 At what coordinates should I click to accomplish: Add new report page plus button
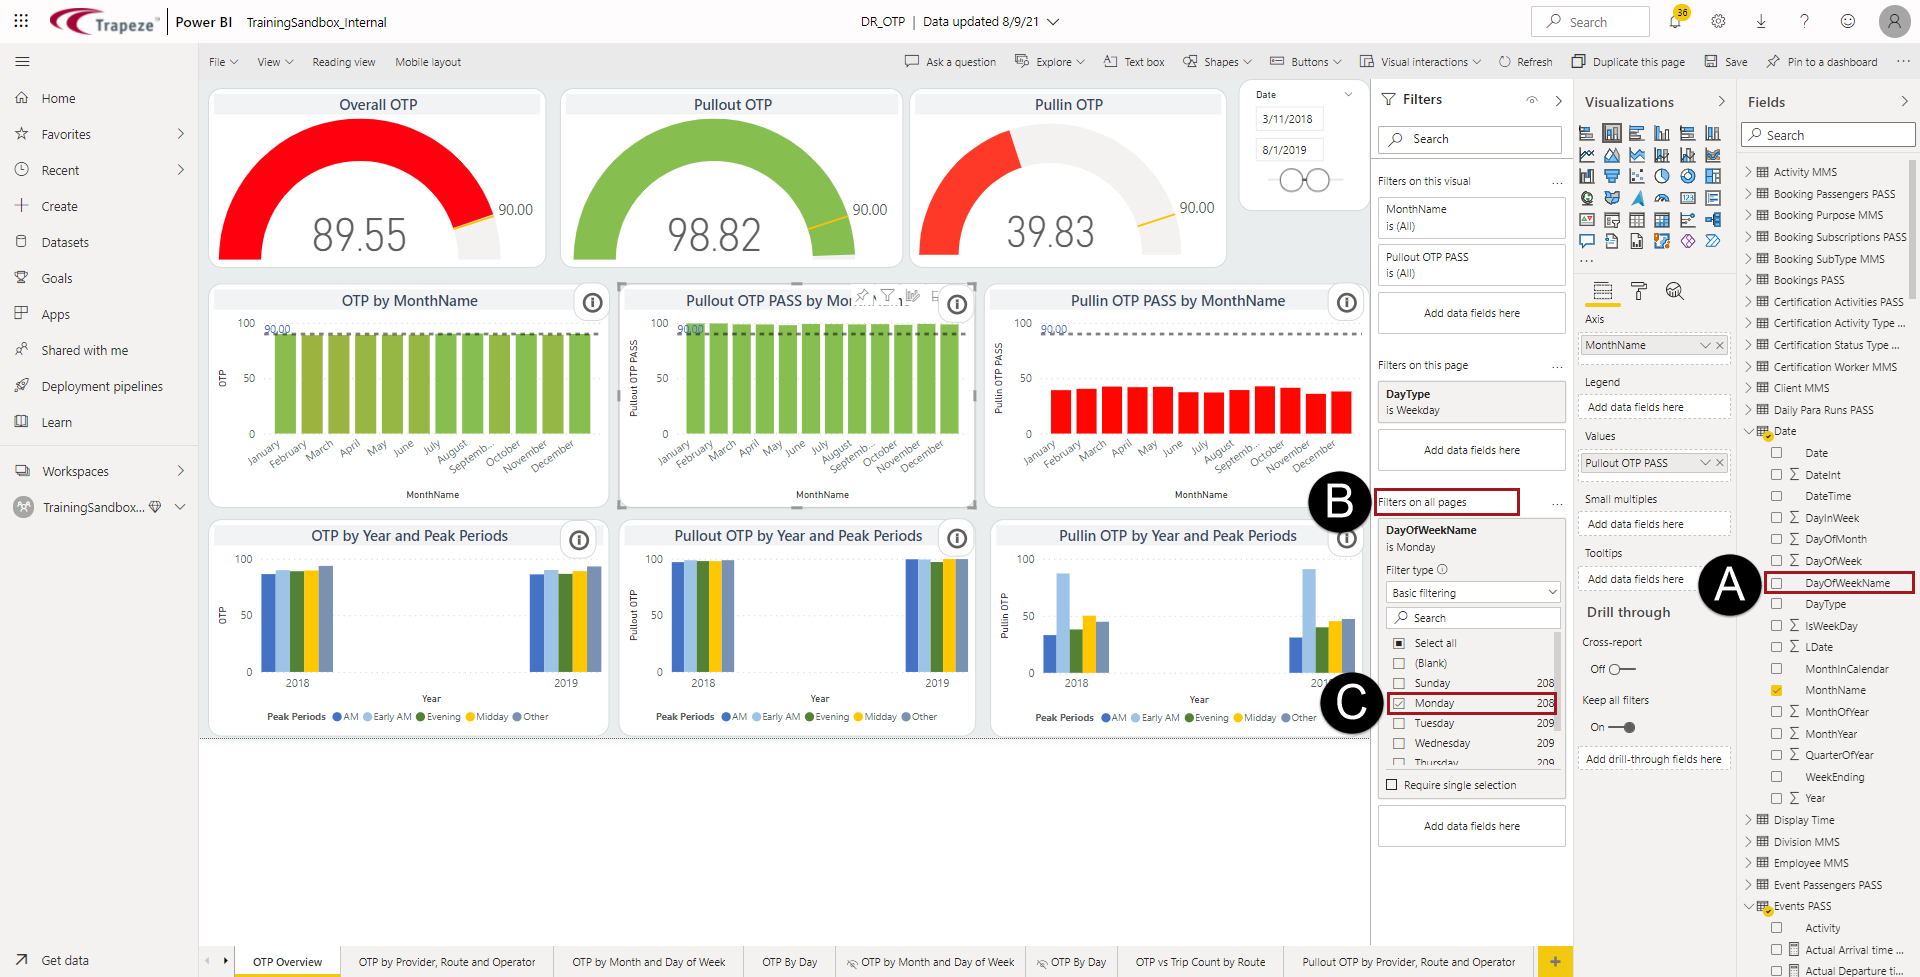(1555, 962)
